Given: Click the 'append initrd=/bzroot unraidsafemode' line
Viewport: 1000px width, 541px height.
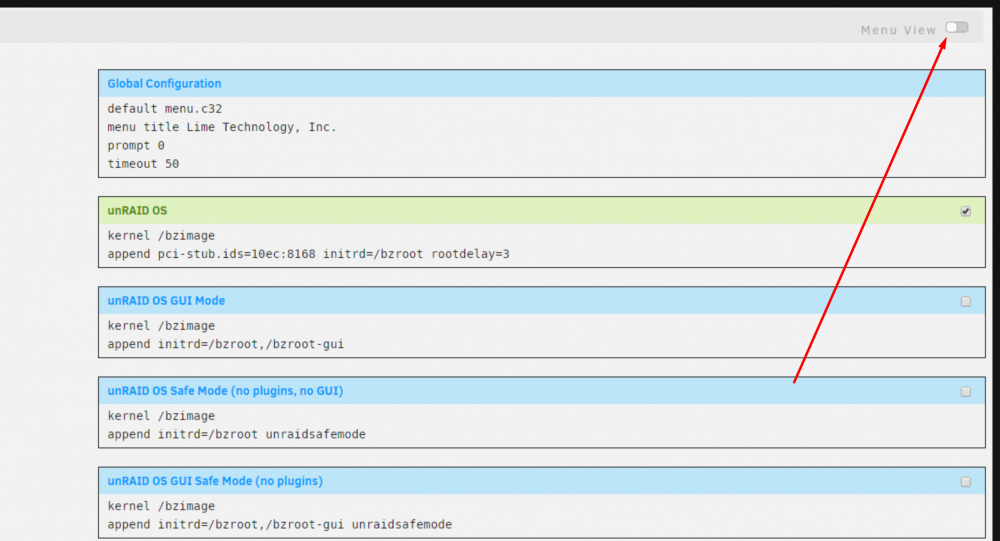Looking at the screenshot, I should tap(236, 434).
